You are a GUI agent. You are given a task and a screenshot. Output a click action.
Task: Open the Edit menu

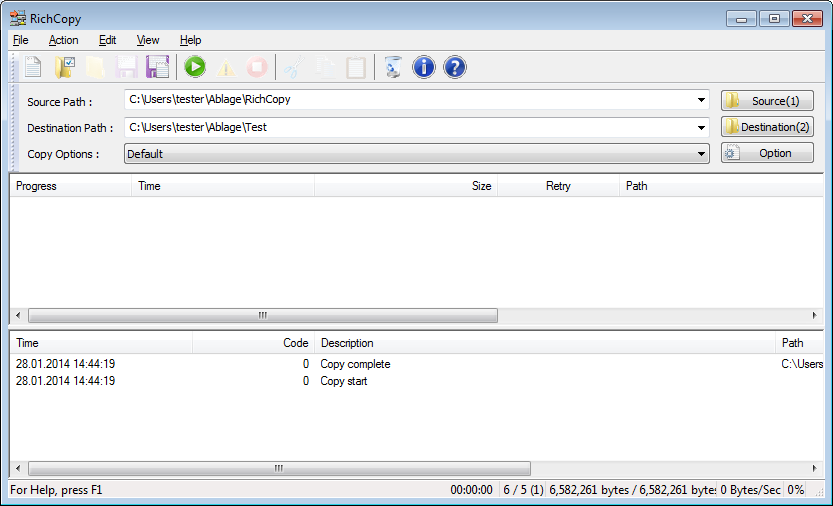point(107,40)
